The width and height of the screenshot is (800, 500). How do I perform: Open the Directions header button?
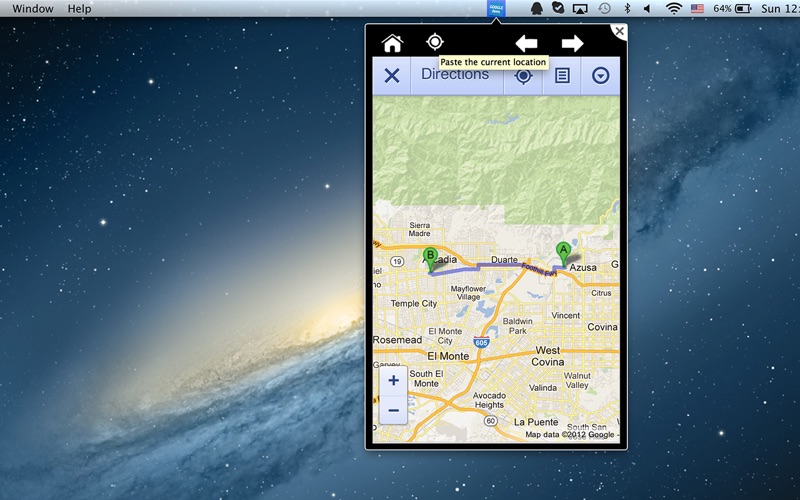[457, 76]
